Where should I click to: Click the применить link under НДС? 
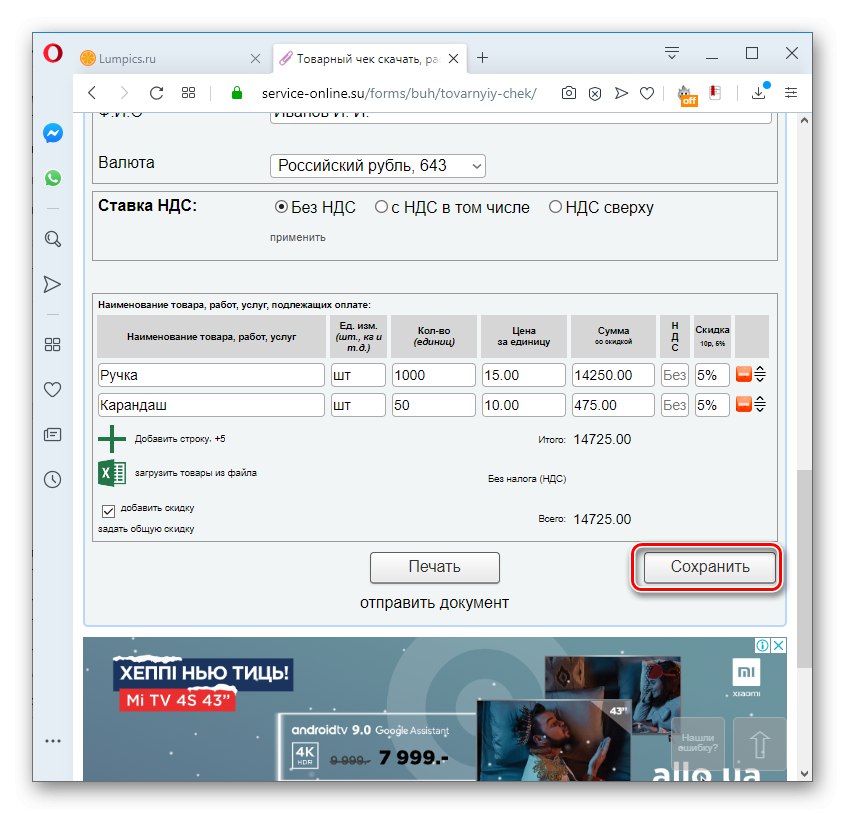[x=297, y=237]
